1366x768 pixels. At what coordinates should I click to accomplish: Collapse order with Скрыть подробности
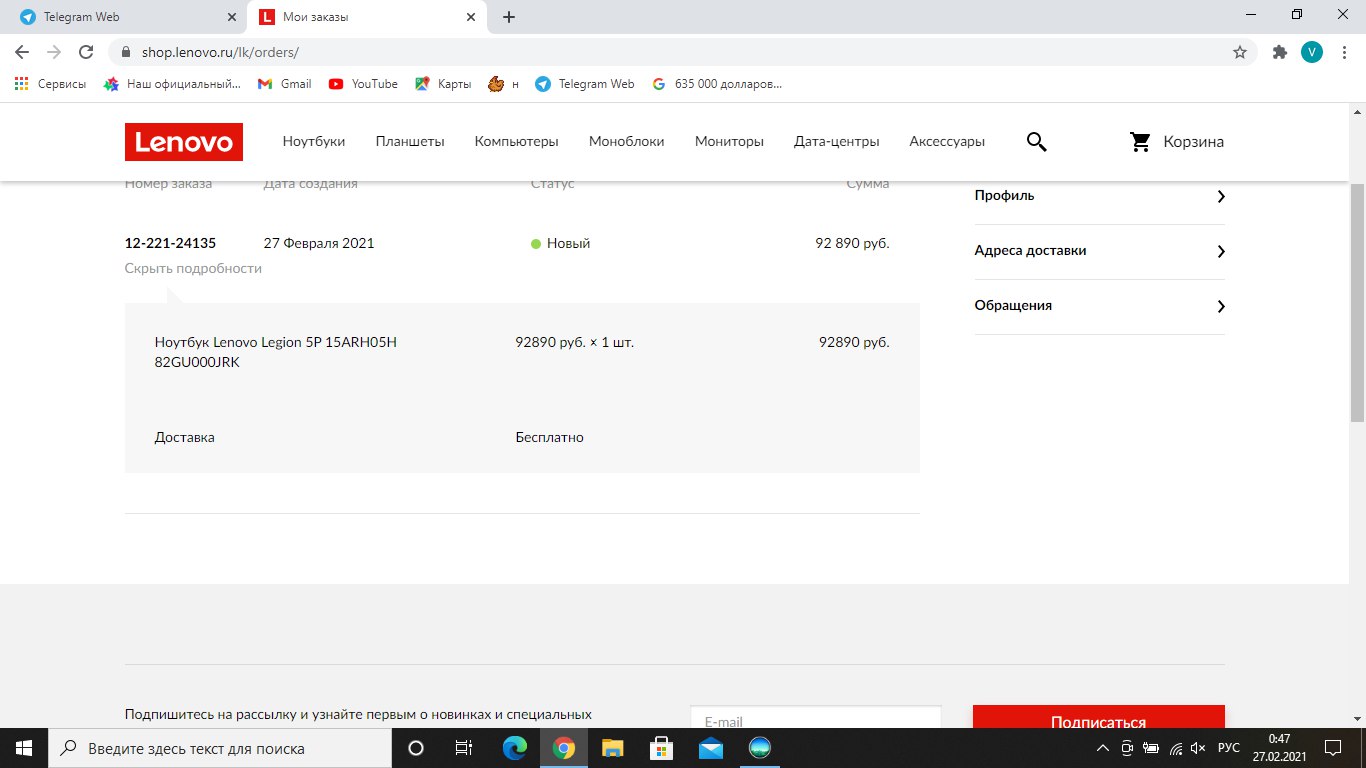click(x=193, y=269)
